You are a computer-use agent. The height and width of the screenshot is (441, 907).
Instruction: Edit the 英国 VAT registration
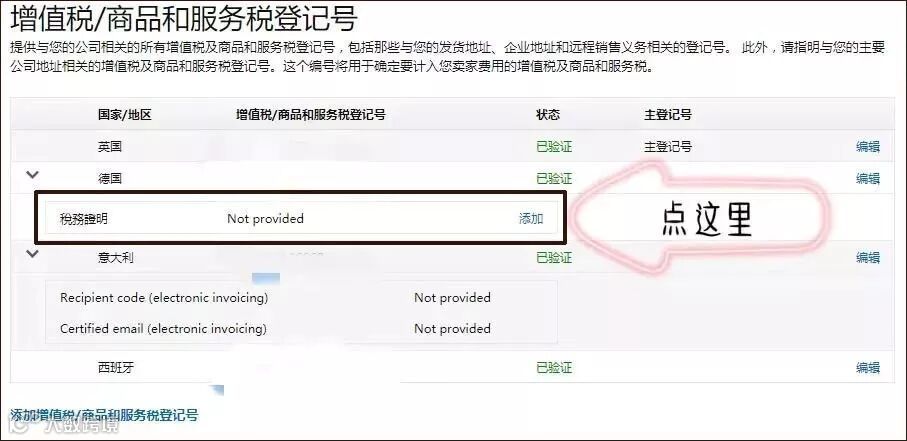point(868,147)
